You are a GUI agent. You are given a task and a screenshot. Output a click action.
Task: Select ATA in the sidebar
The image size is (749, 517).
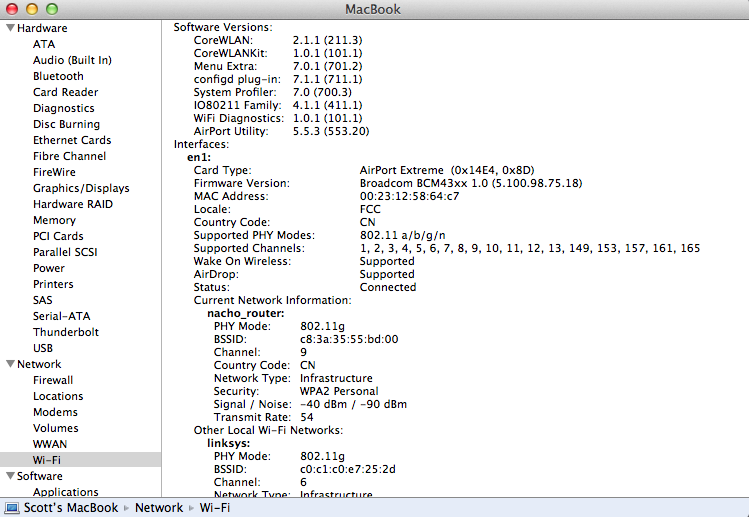tap(44, 44)
